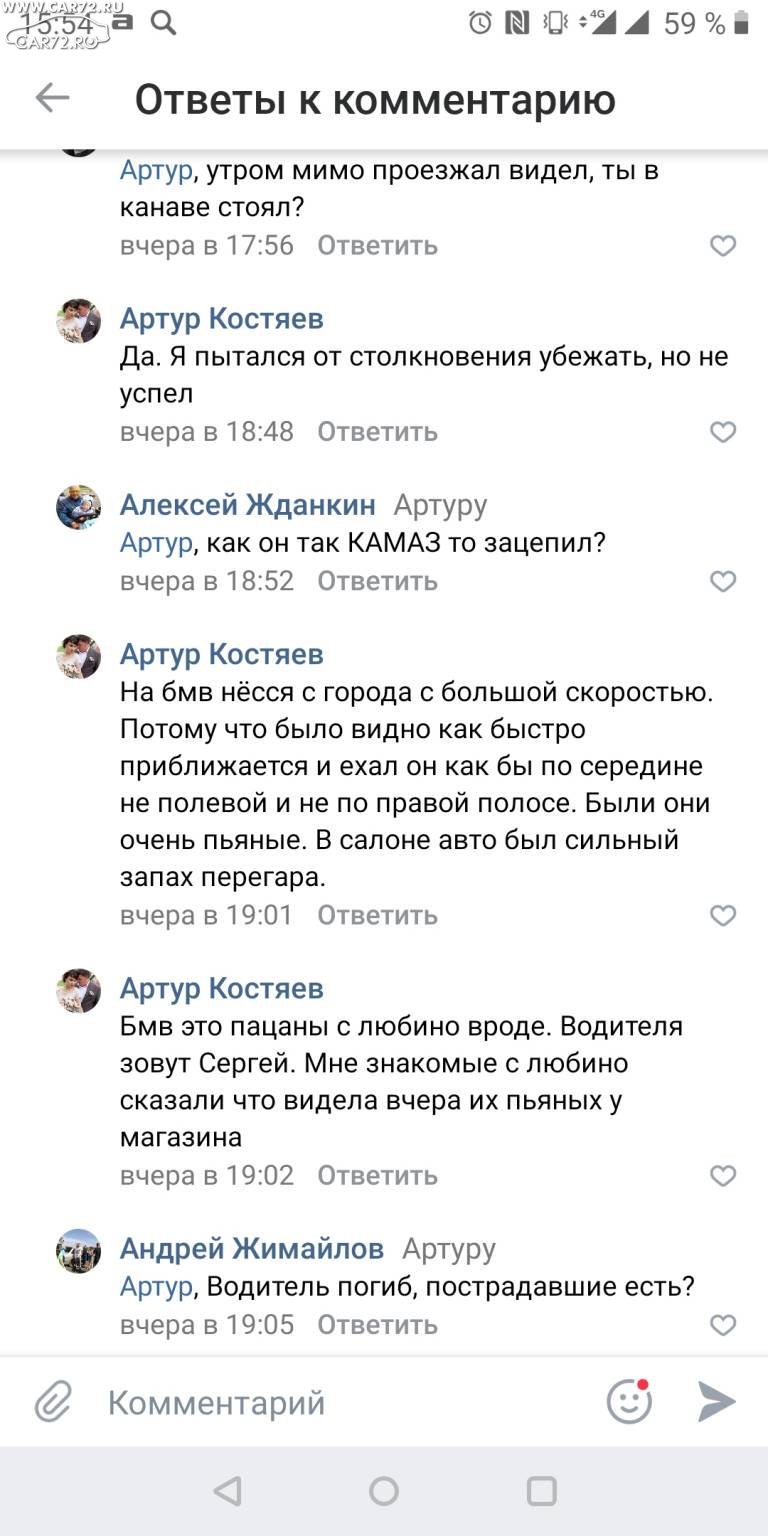Like the 17:56 comment about канаве
This screenshot has height=1536, width=768.
tap(723, 246)
